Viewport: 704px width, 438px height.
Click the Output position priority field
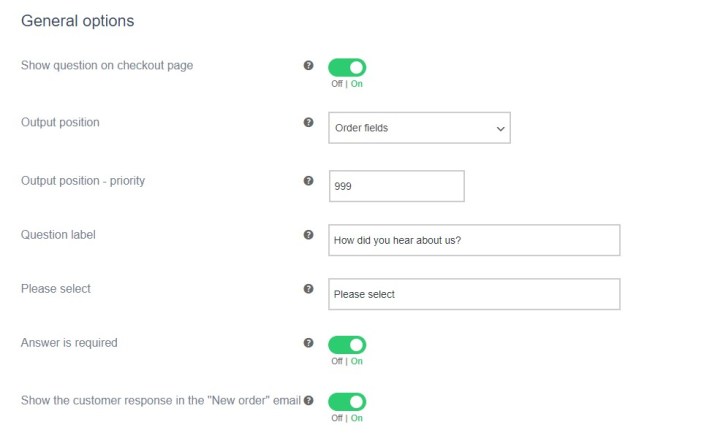tap(396, 186)
